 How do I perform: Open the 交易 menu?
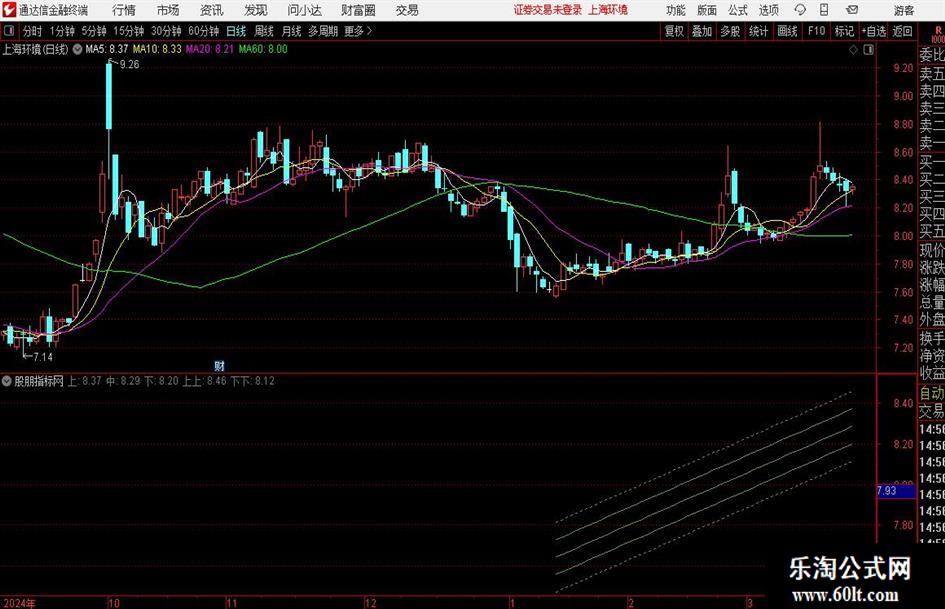[407, 10]
